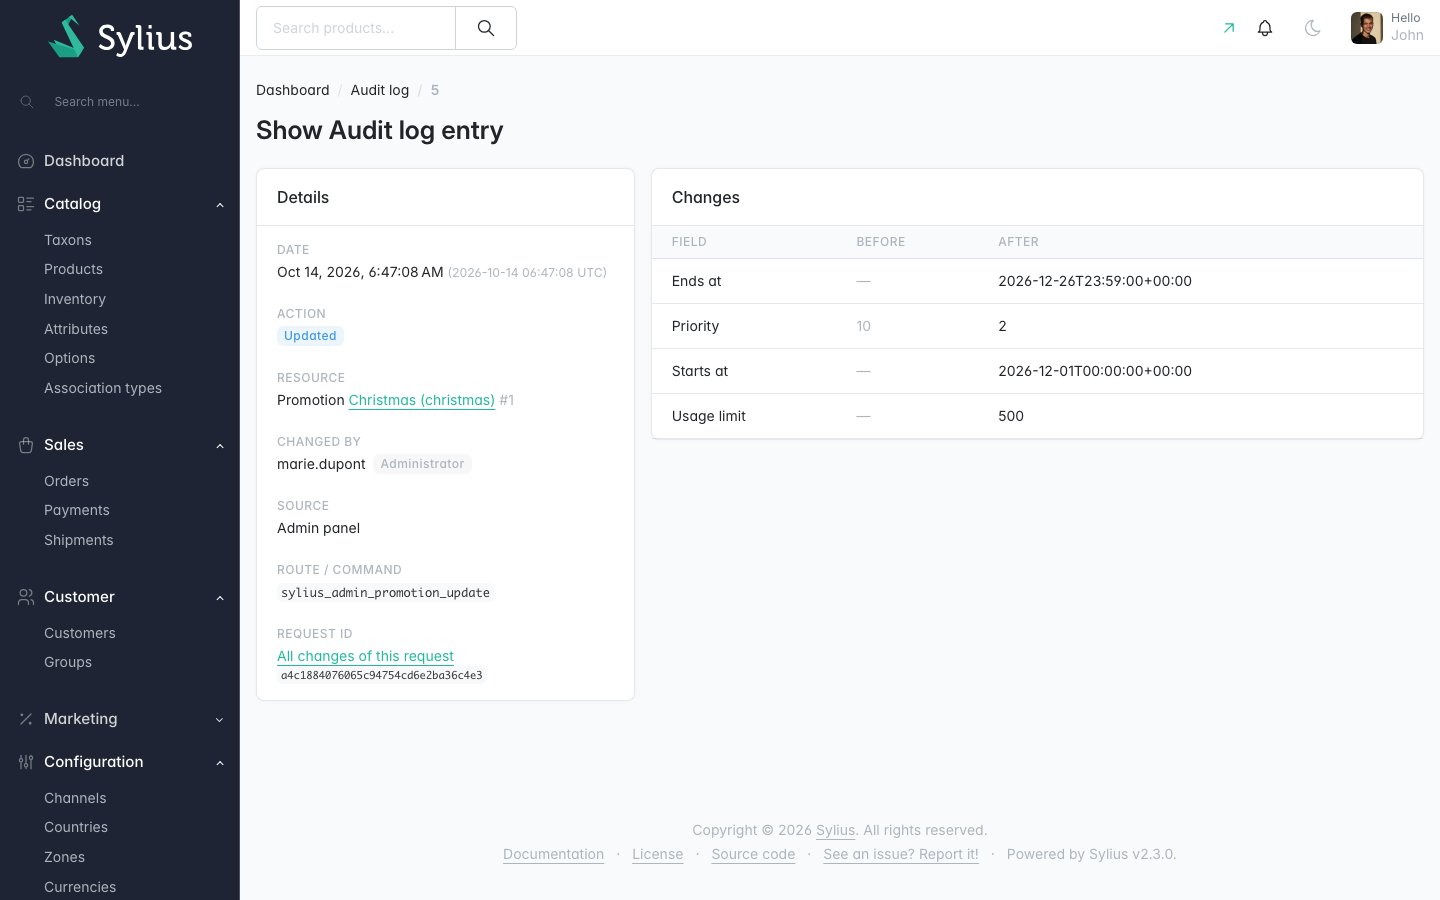
Task: Click the Ends at after value 2026-12-26T23:59:00+00:00
Action: click(x=1095, y=281)
